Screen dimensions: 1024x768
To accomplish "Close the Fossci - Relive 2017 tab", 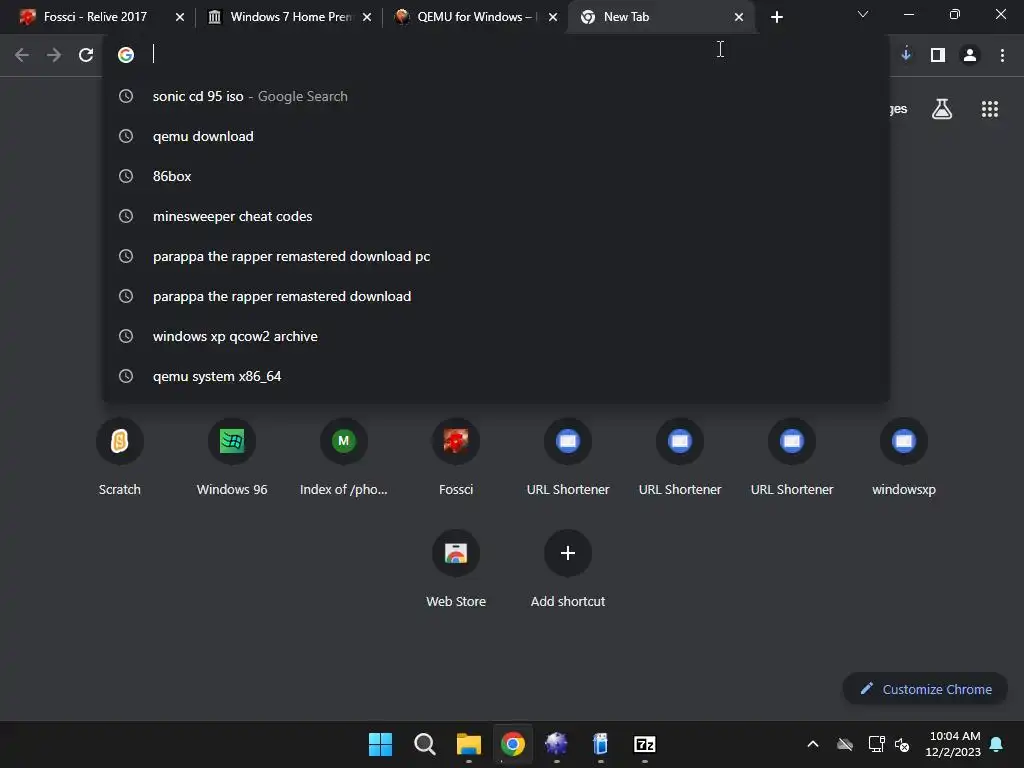I will pos(180,17).
